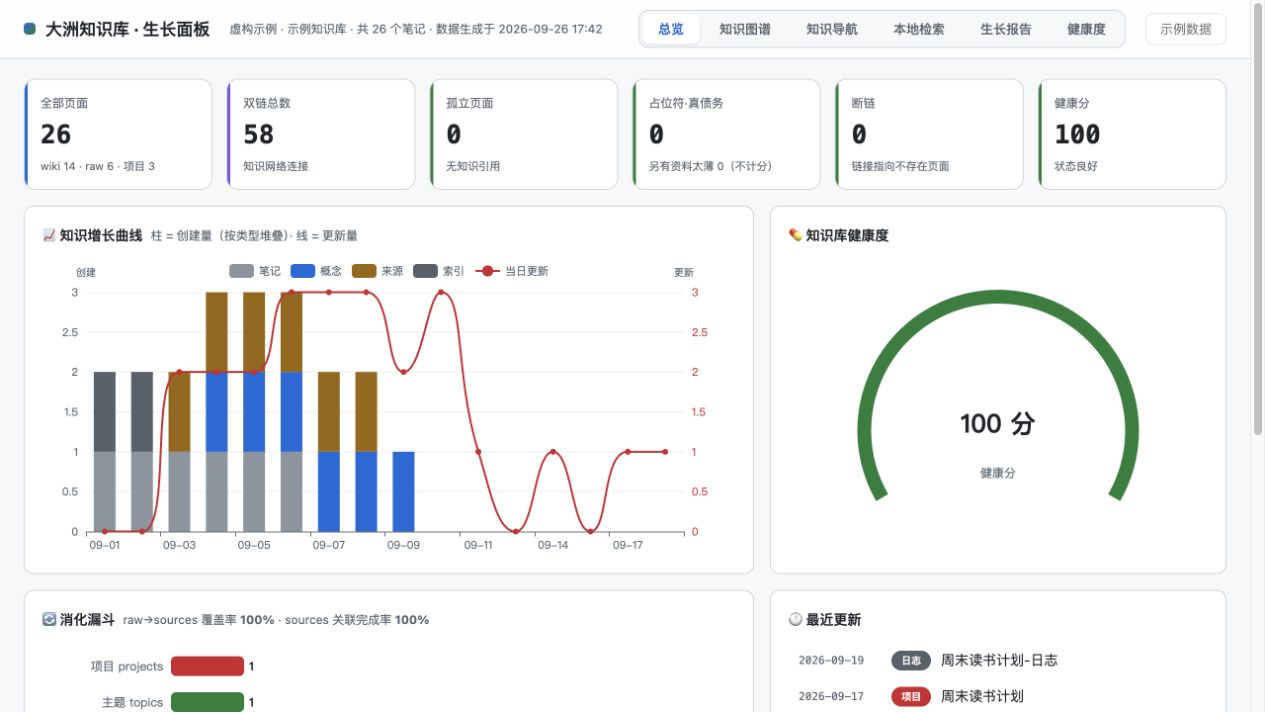The width and height of the screenshot is (1265, 712).
Task: Open the 周末读书计划-日志 entry
Action: (999, 660)
